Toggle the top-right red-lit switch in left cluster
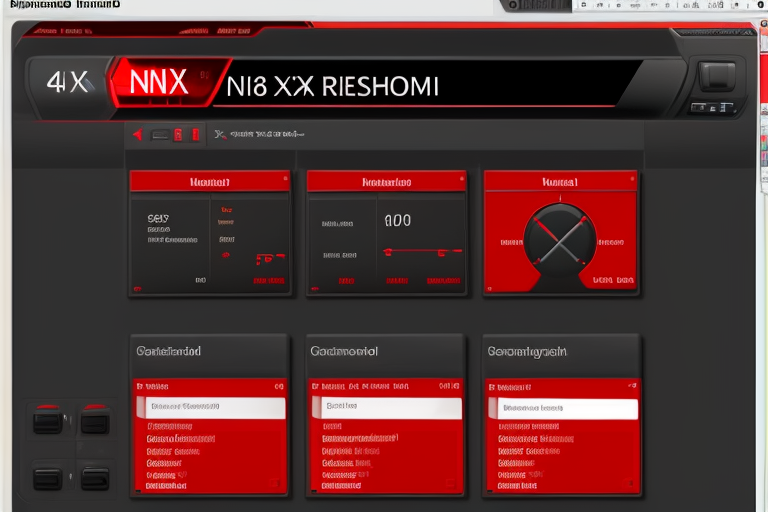 pyautogui.click(x=95, y=421)
